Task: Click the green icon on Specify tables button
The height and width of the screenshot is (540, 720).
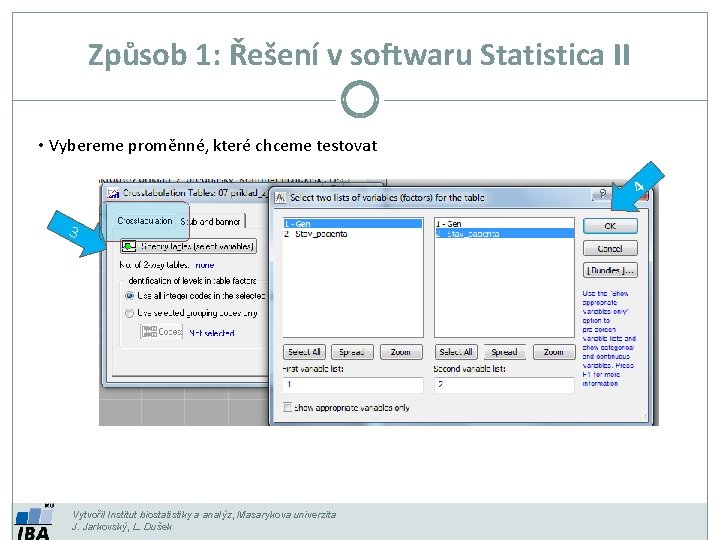Action: coord(129,246)
